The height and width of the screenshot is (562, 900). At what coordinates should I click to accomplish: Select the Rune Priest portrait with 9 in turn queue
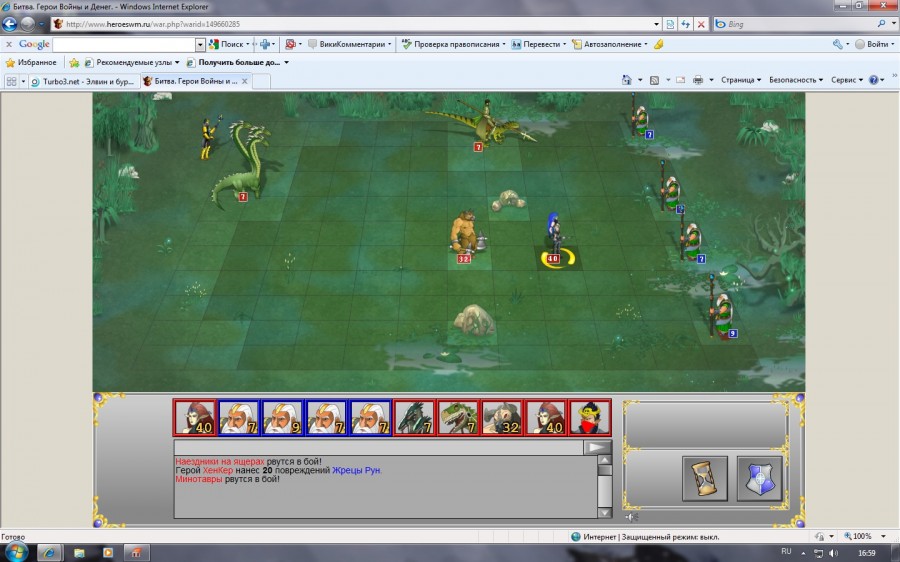pyautogui.click(x=282, y=417)
